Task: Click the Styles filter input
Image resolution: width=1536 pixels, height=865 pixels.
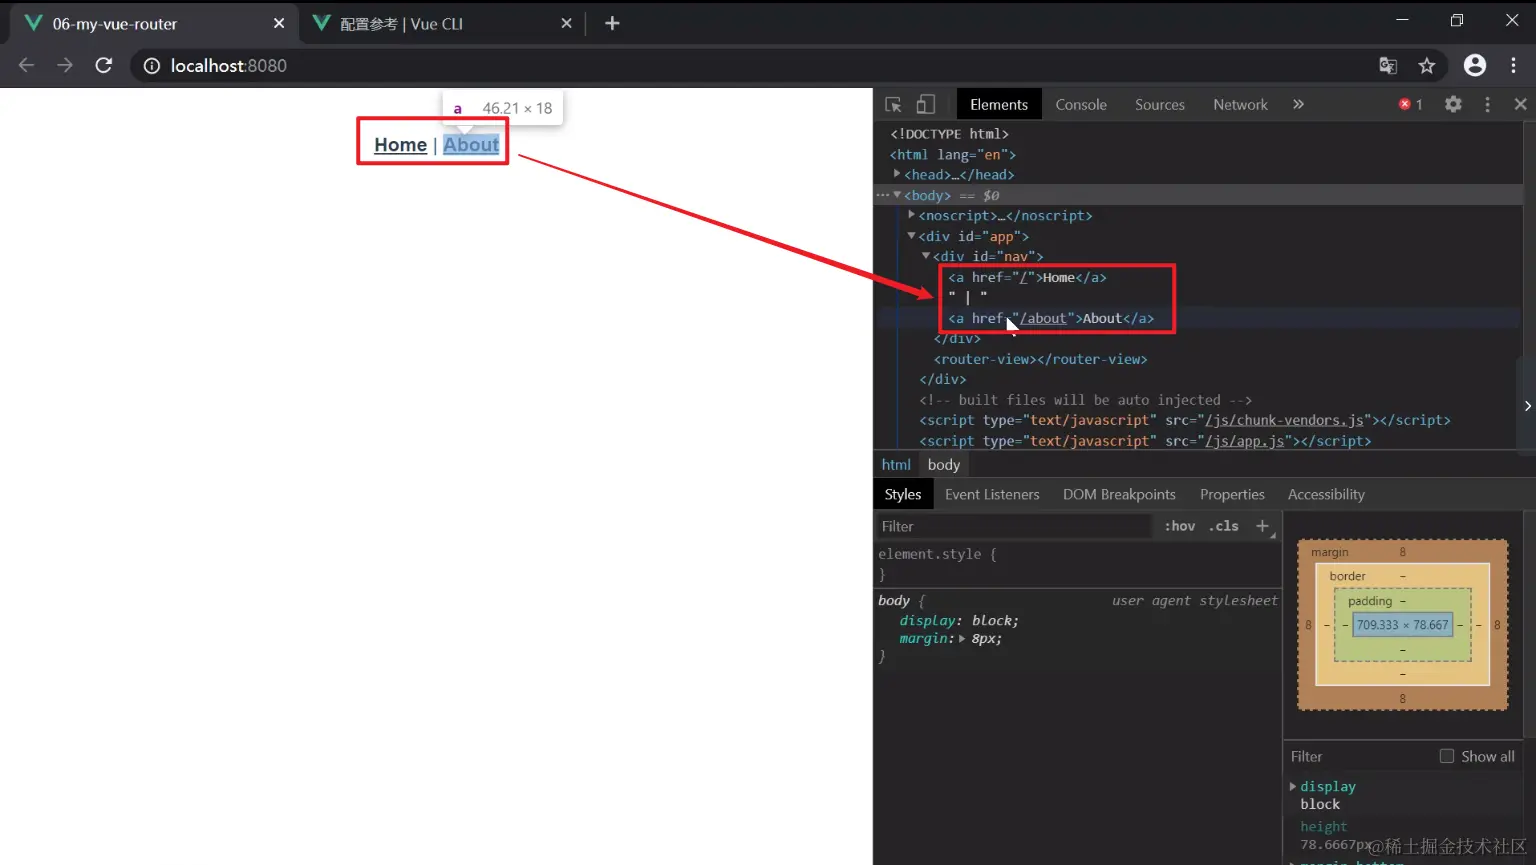Action: 1015,526
